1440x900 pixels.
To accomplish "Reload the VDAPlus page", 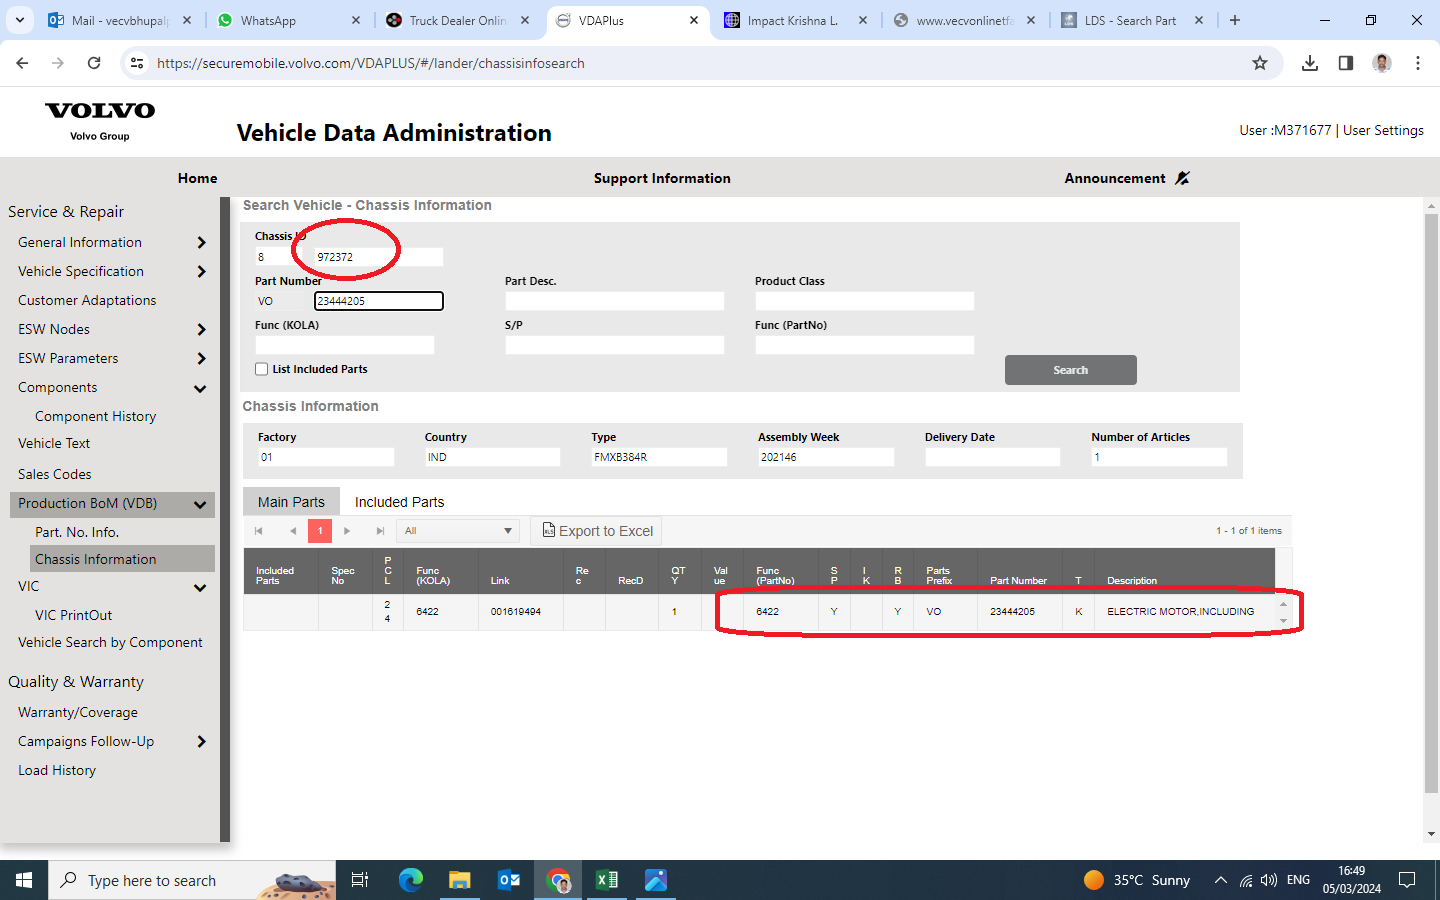I will pos(94,63).
